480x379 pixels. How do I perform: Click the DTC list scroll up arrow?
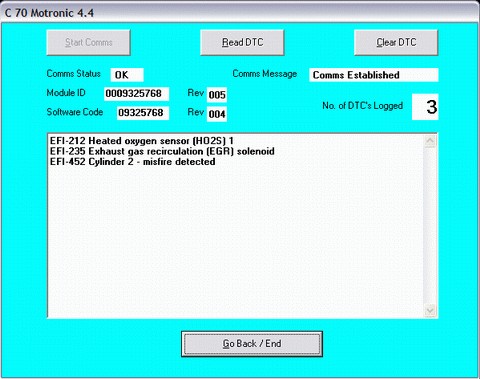430,141
